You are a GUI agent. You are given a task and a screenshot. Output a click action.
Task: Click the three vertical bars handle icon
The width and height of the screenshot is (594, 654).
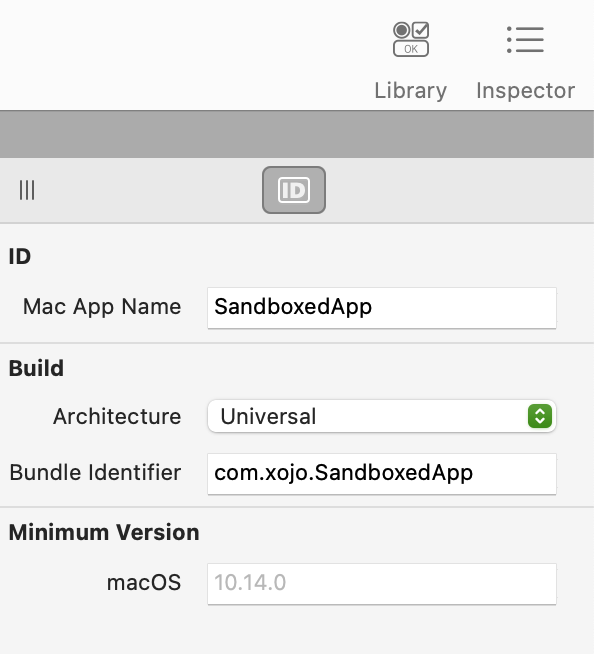click(27, 190)
